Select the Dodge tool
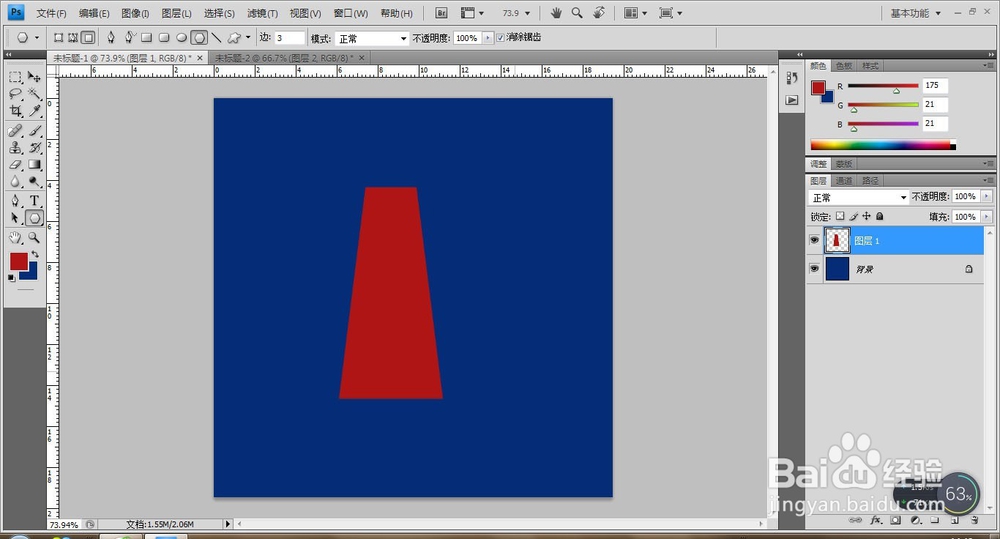Screen dimensions: 1000x539 (34, 181)
